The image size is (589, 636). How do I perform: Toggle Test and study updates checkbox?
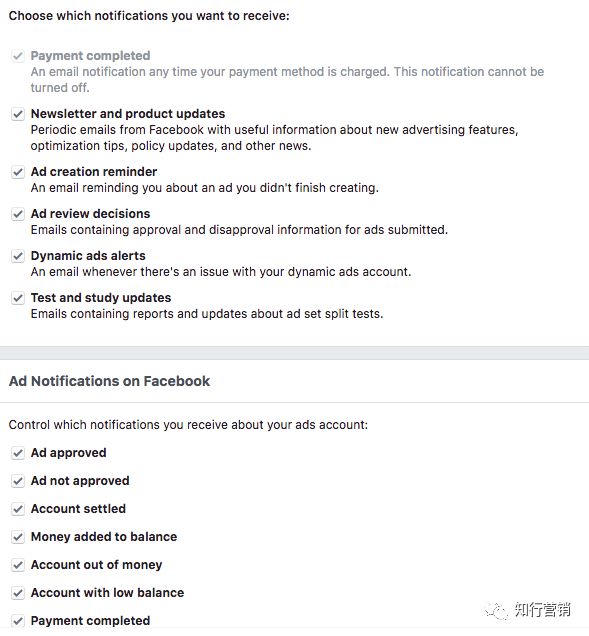(18, 298)
